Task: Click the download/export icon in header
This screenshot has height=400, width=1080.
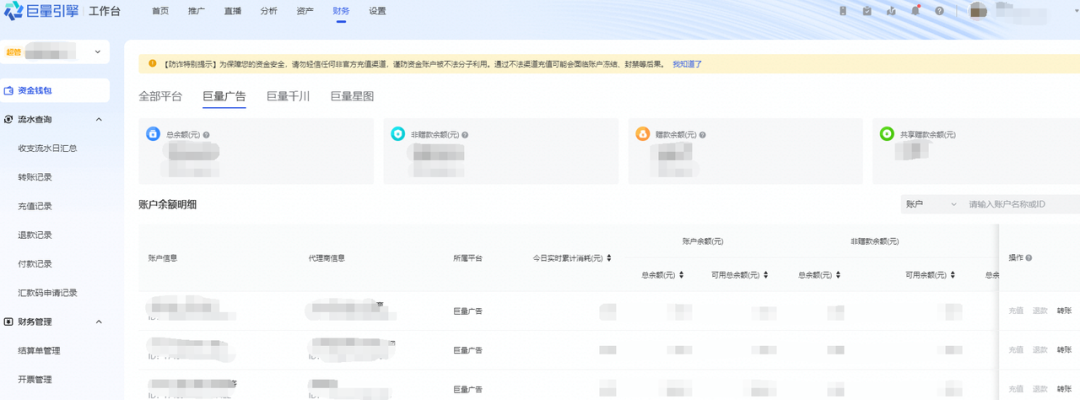Action: point(891,11)
